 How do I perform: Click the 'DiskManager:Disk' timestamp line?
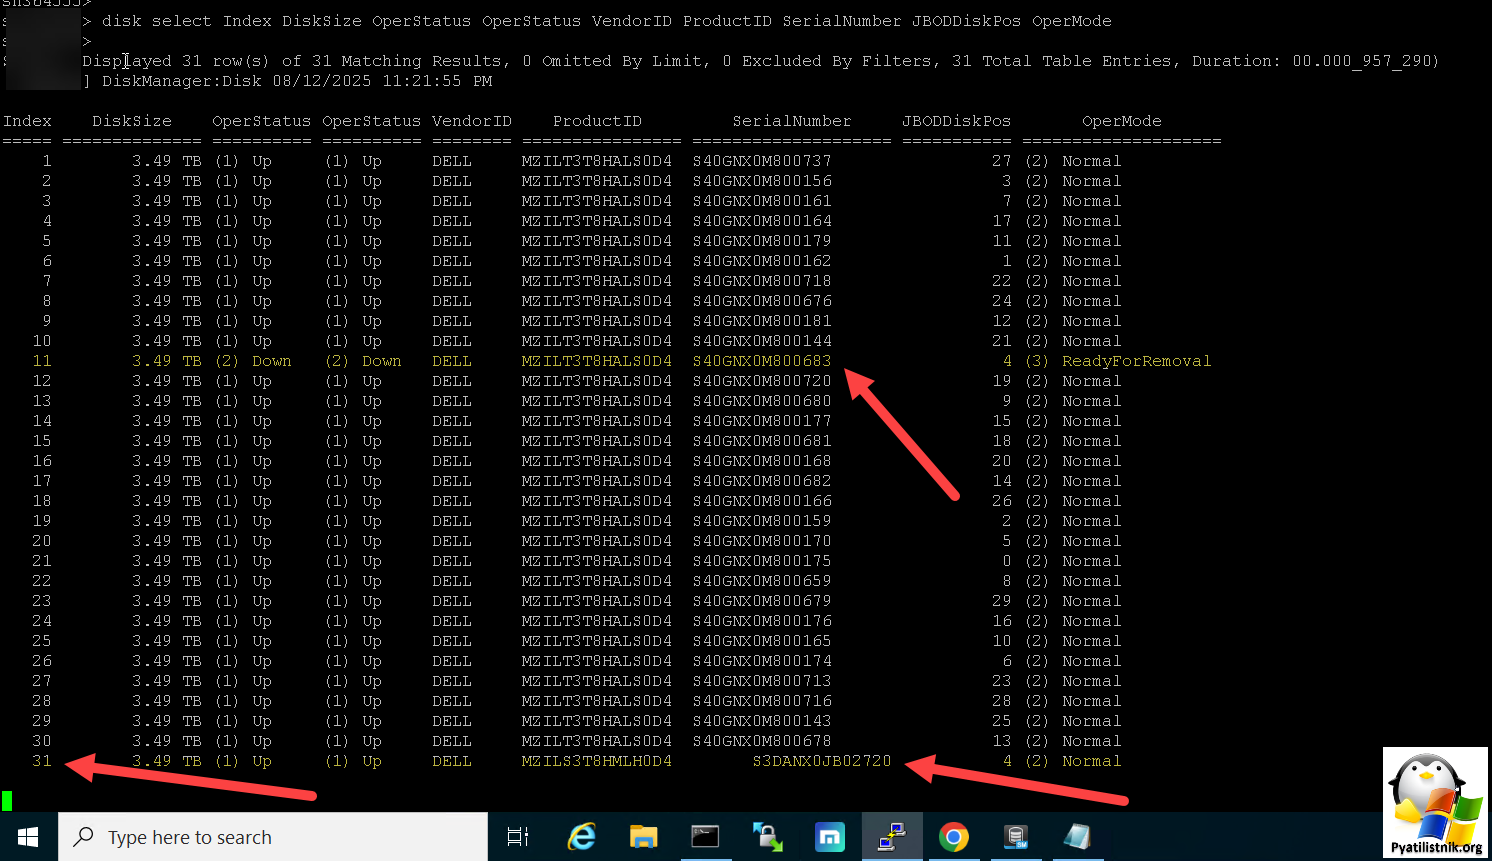297,81
